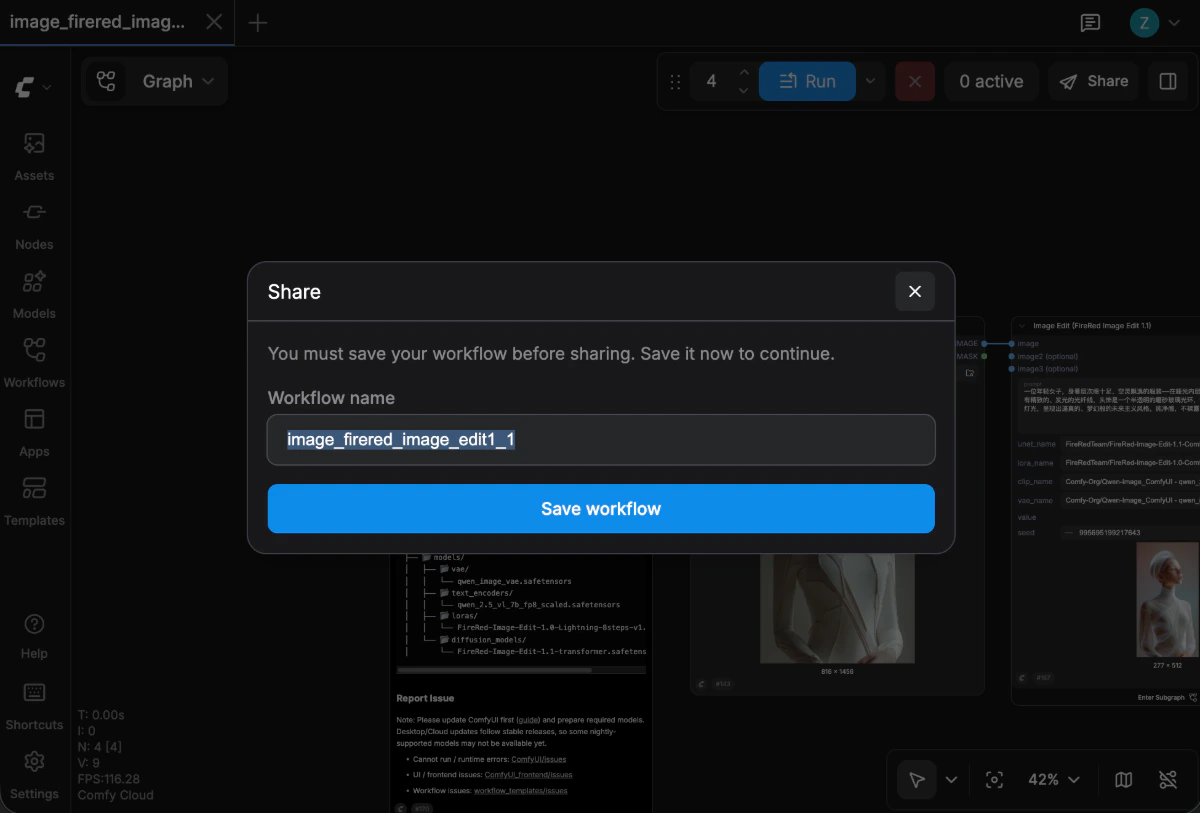The height and width of the screenshot is (813, 1200).
Task: Browse workflow Templates
Action: pos(34,500)
